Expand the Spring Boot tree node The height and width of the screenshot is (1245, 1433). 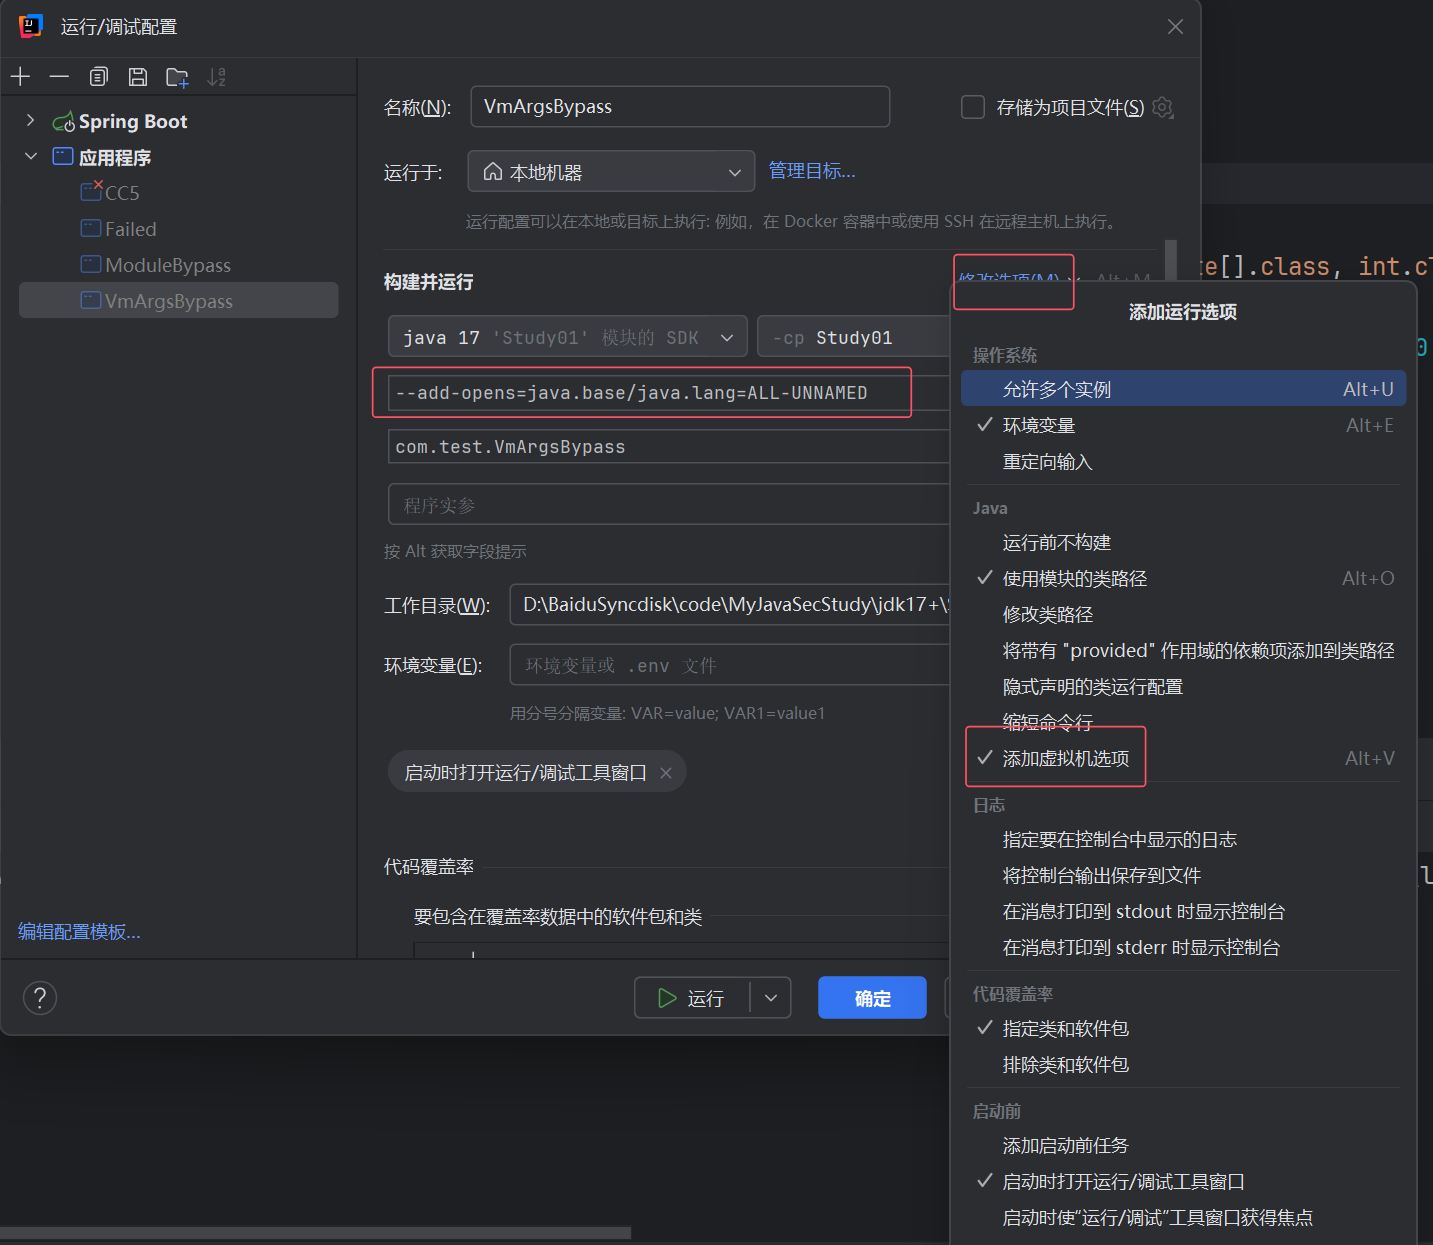click(x=30, y=121)
